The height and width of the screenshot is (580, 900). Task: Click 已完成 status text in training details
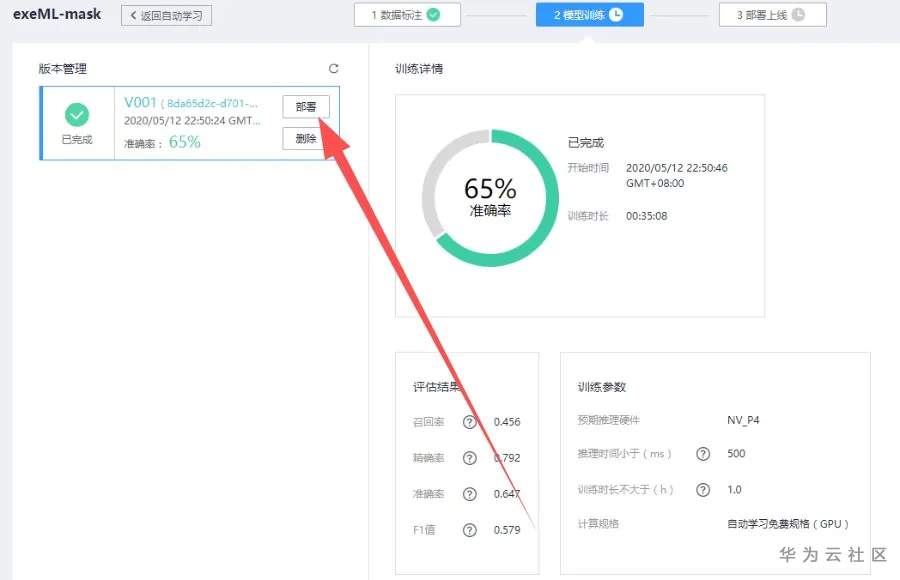585,142
